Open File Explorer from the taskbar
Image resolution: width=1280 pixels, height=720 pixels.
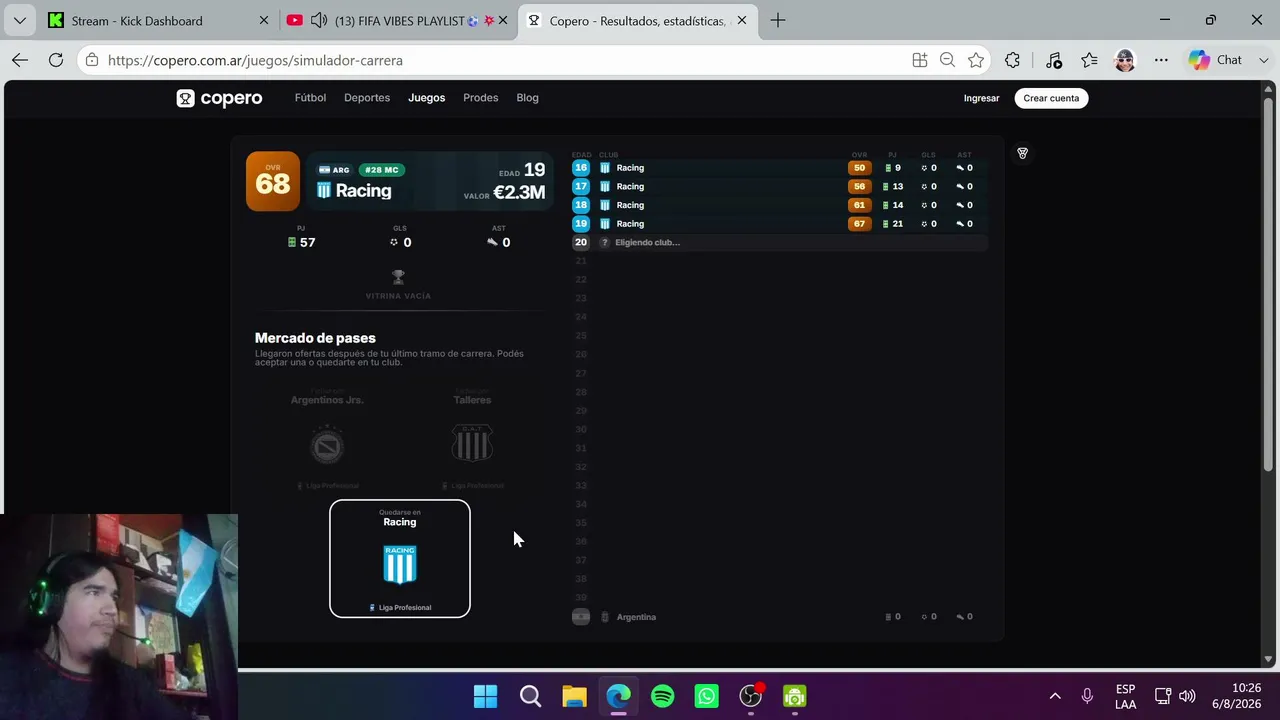coord(574,696)
